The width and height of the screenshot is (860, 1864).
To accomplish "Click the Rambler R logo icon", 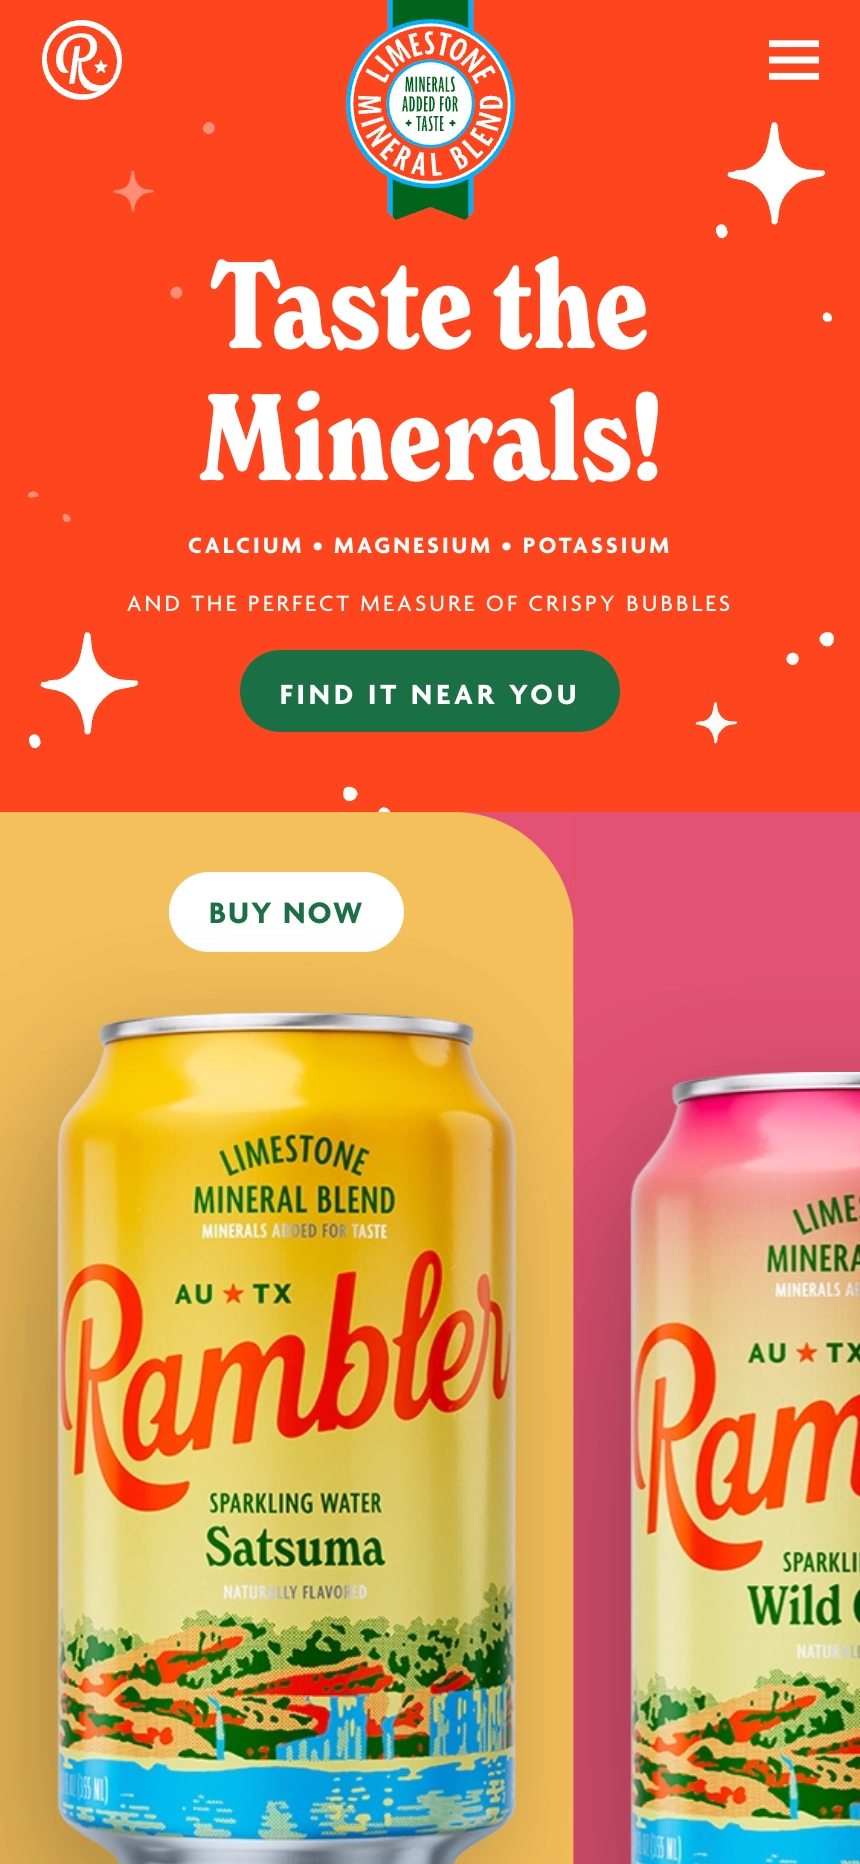I will click(x=82, y=60).
